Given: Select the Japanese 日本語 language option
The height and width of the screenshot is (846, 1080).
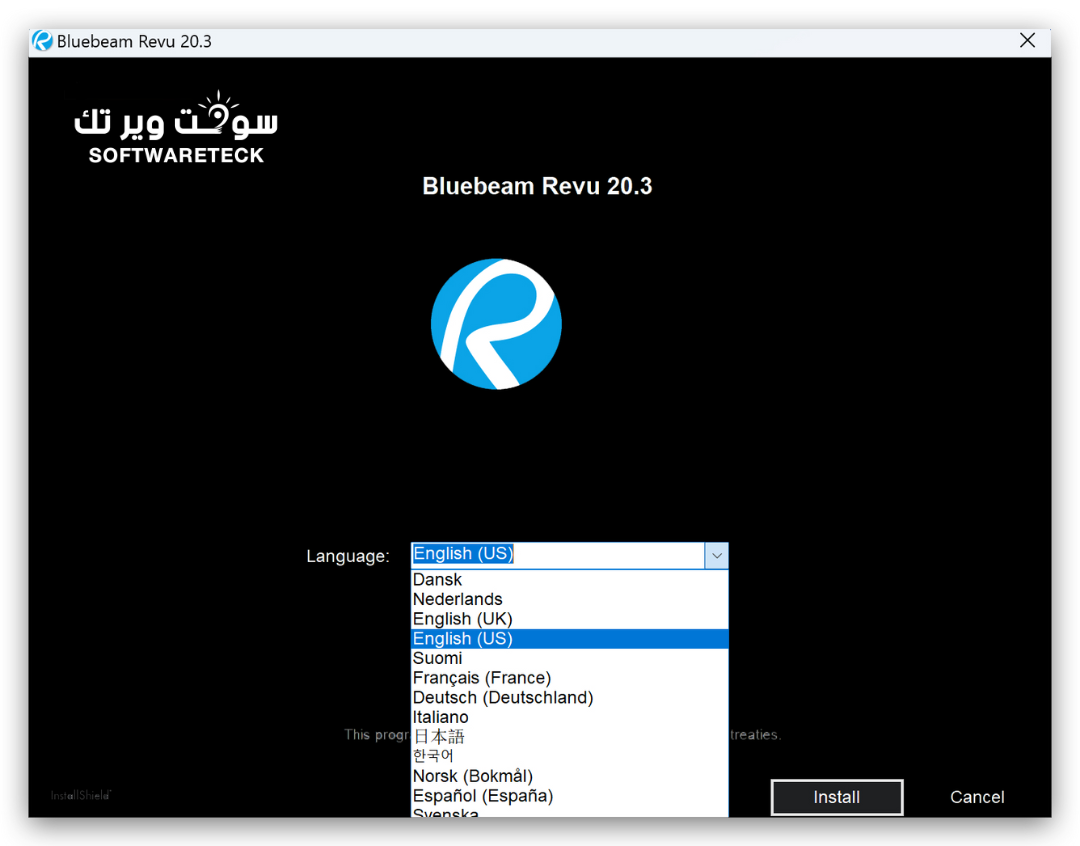Looking at the screenshot, I should [439, 737].
